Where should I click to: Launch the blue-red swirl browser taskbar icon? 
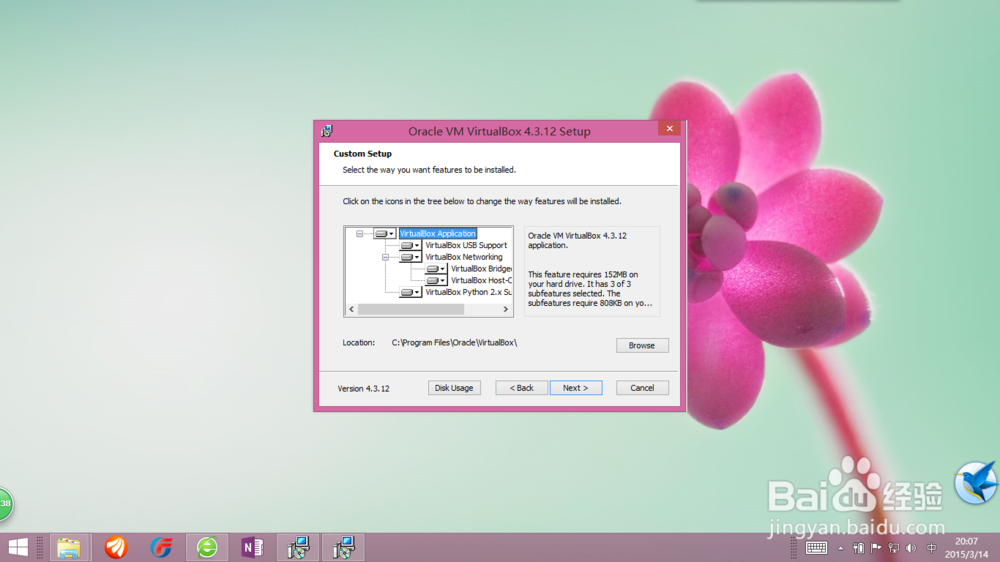coord(161,547)
